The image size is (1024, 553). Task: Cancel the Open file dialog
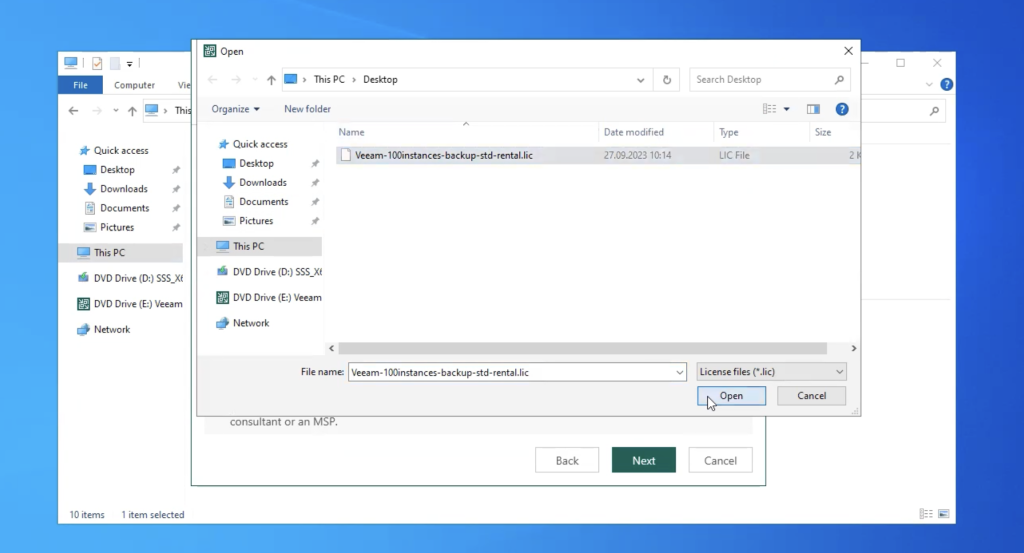811,396
